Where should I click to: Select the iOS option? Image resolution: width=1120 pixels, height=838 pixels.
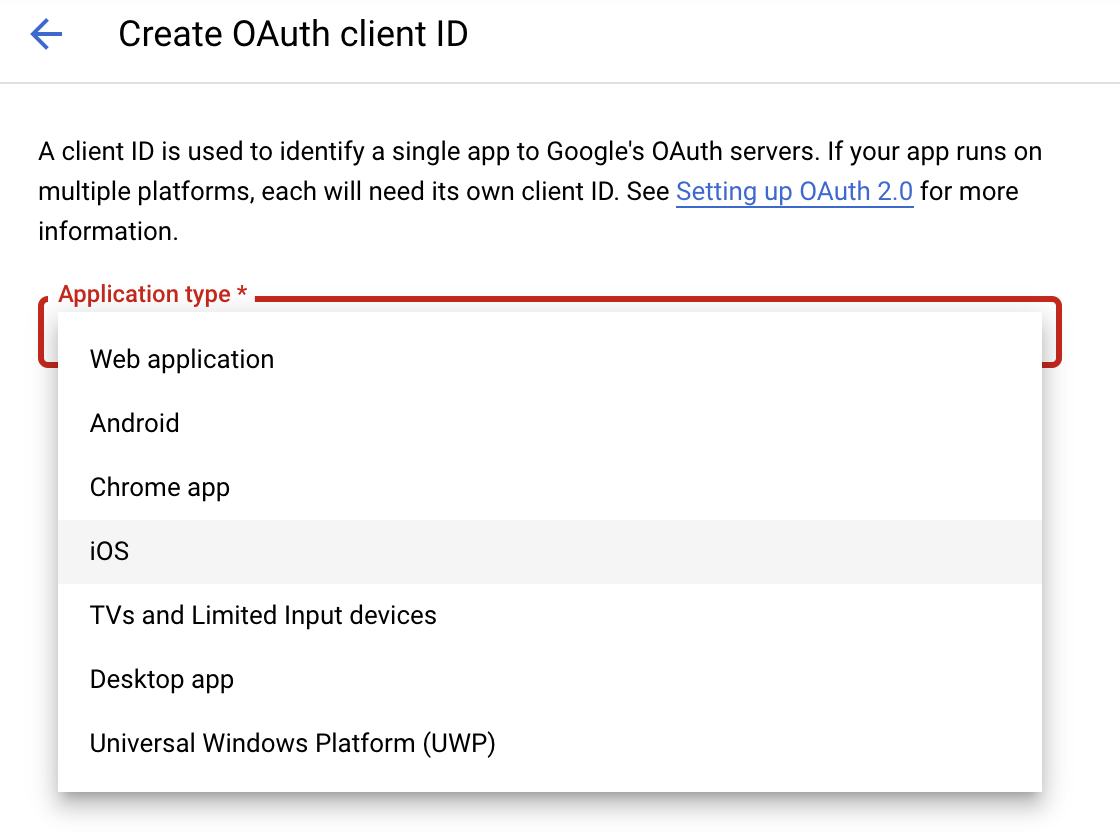[x=549, y=552]
